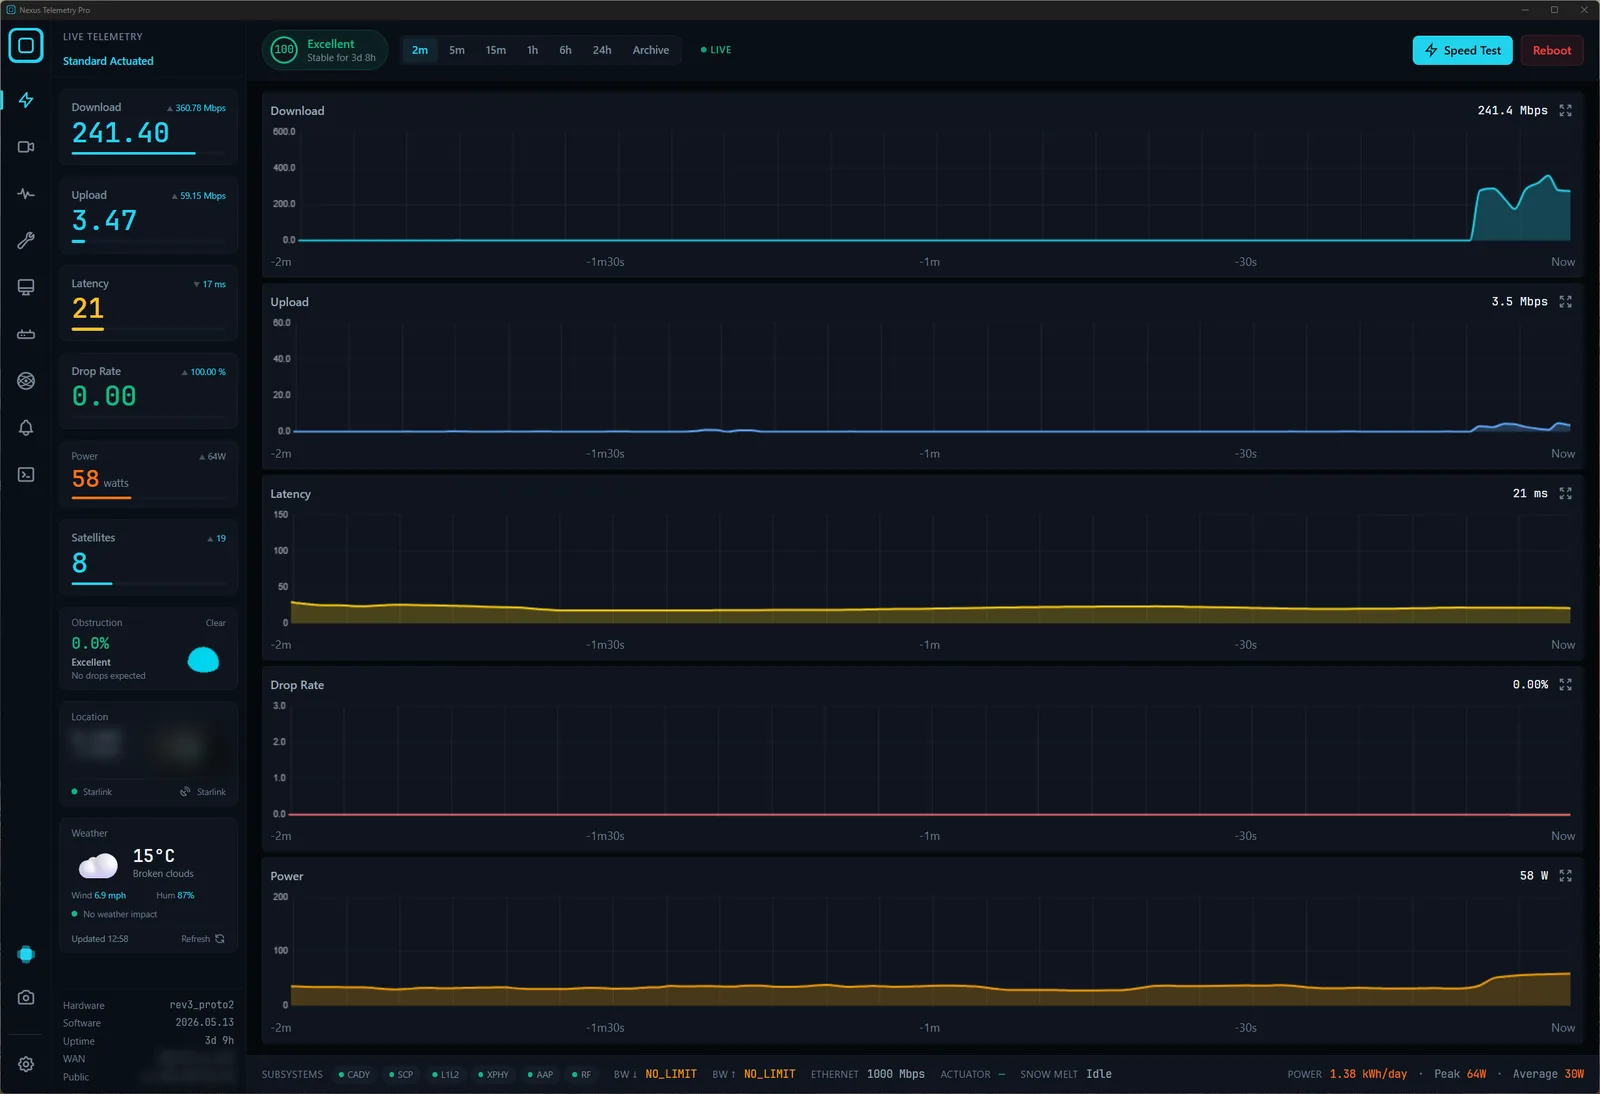Click the 15°C temperature reading

[154, 856]
